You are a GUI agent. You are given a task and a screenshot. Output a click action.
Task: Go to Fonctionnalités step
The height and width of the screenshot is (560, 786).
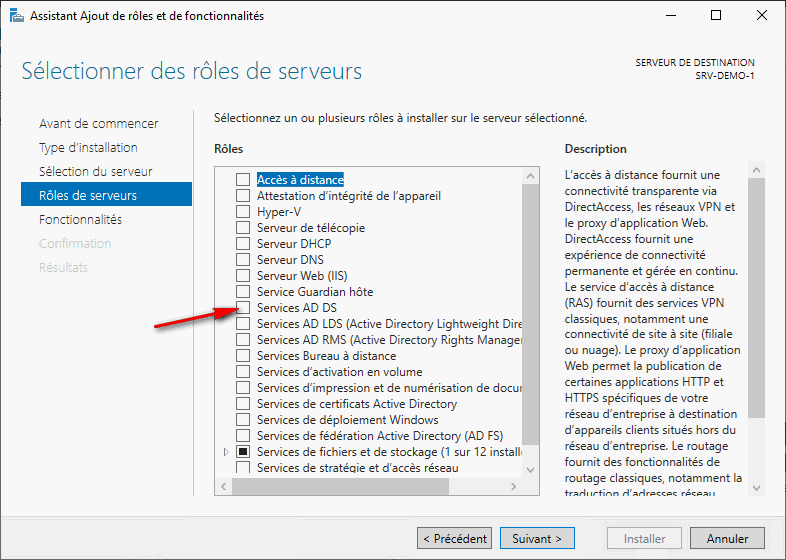pyautogui.click(x=80, y=219)
